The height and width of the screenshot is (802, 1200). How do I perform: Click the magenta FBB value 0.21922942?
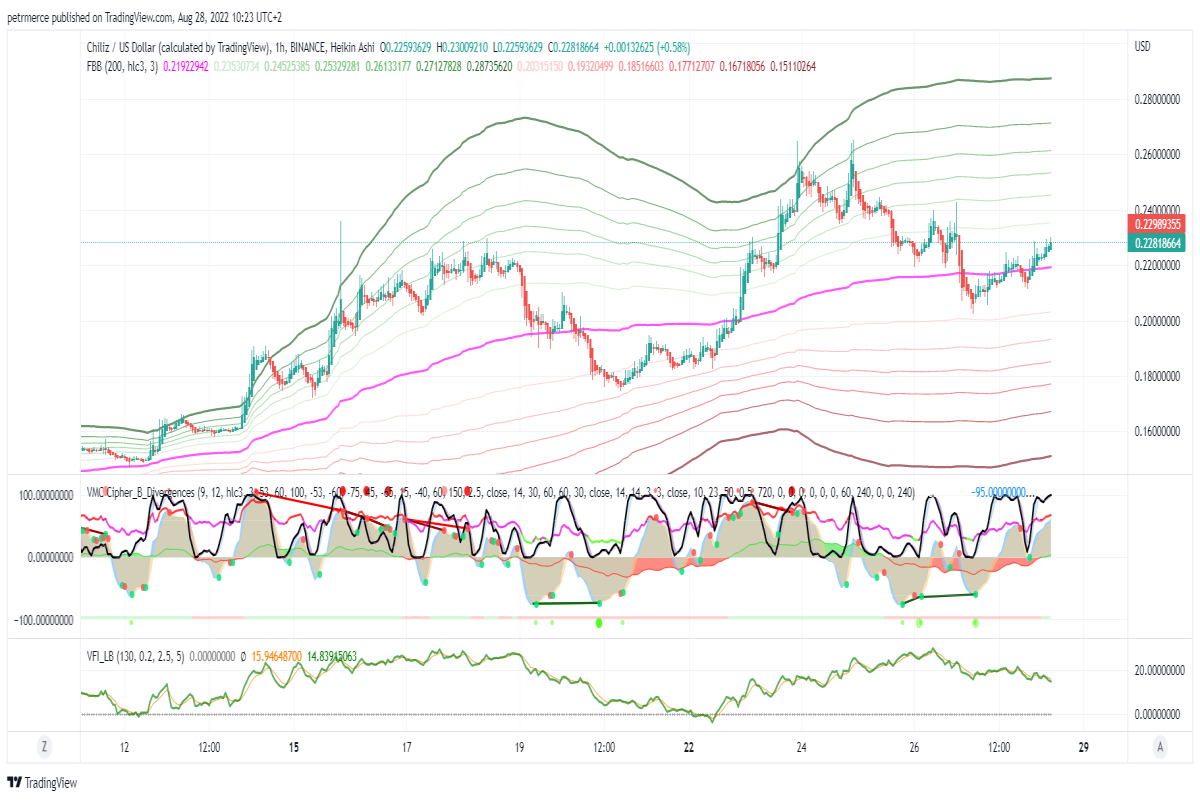point(186,65)
